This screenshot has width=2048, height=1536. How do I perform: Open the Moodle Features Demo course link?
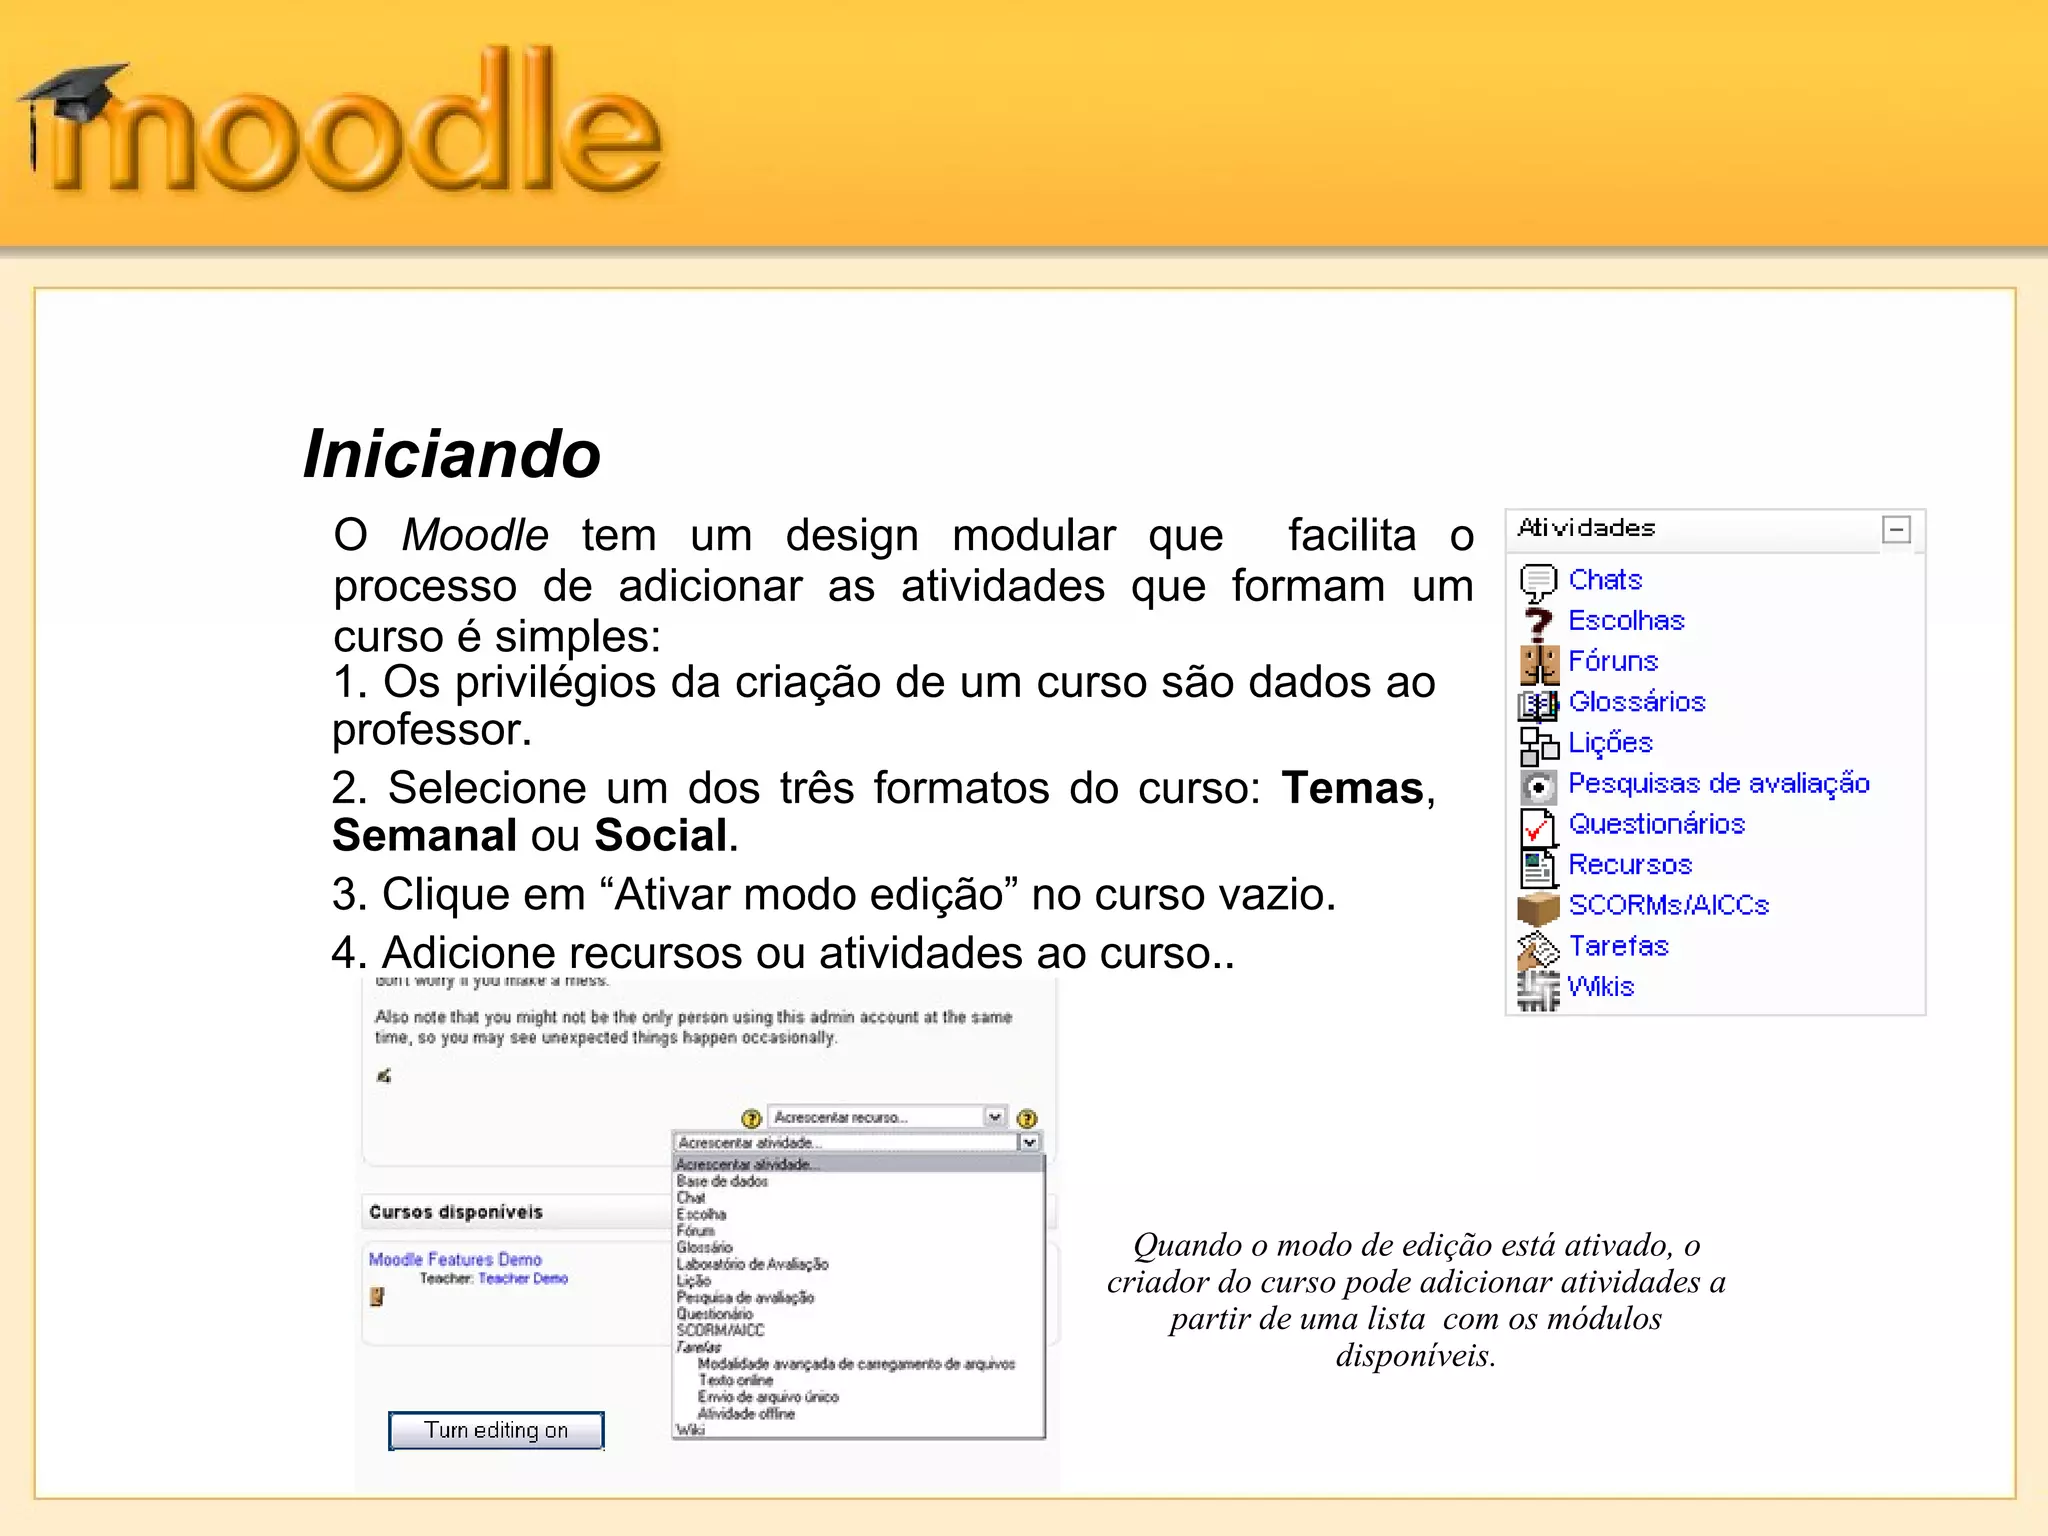point(455,1259)
